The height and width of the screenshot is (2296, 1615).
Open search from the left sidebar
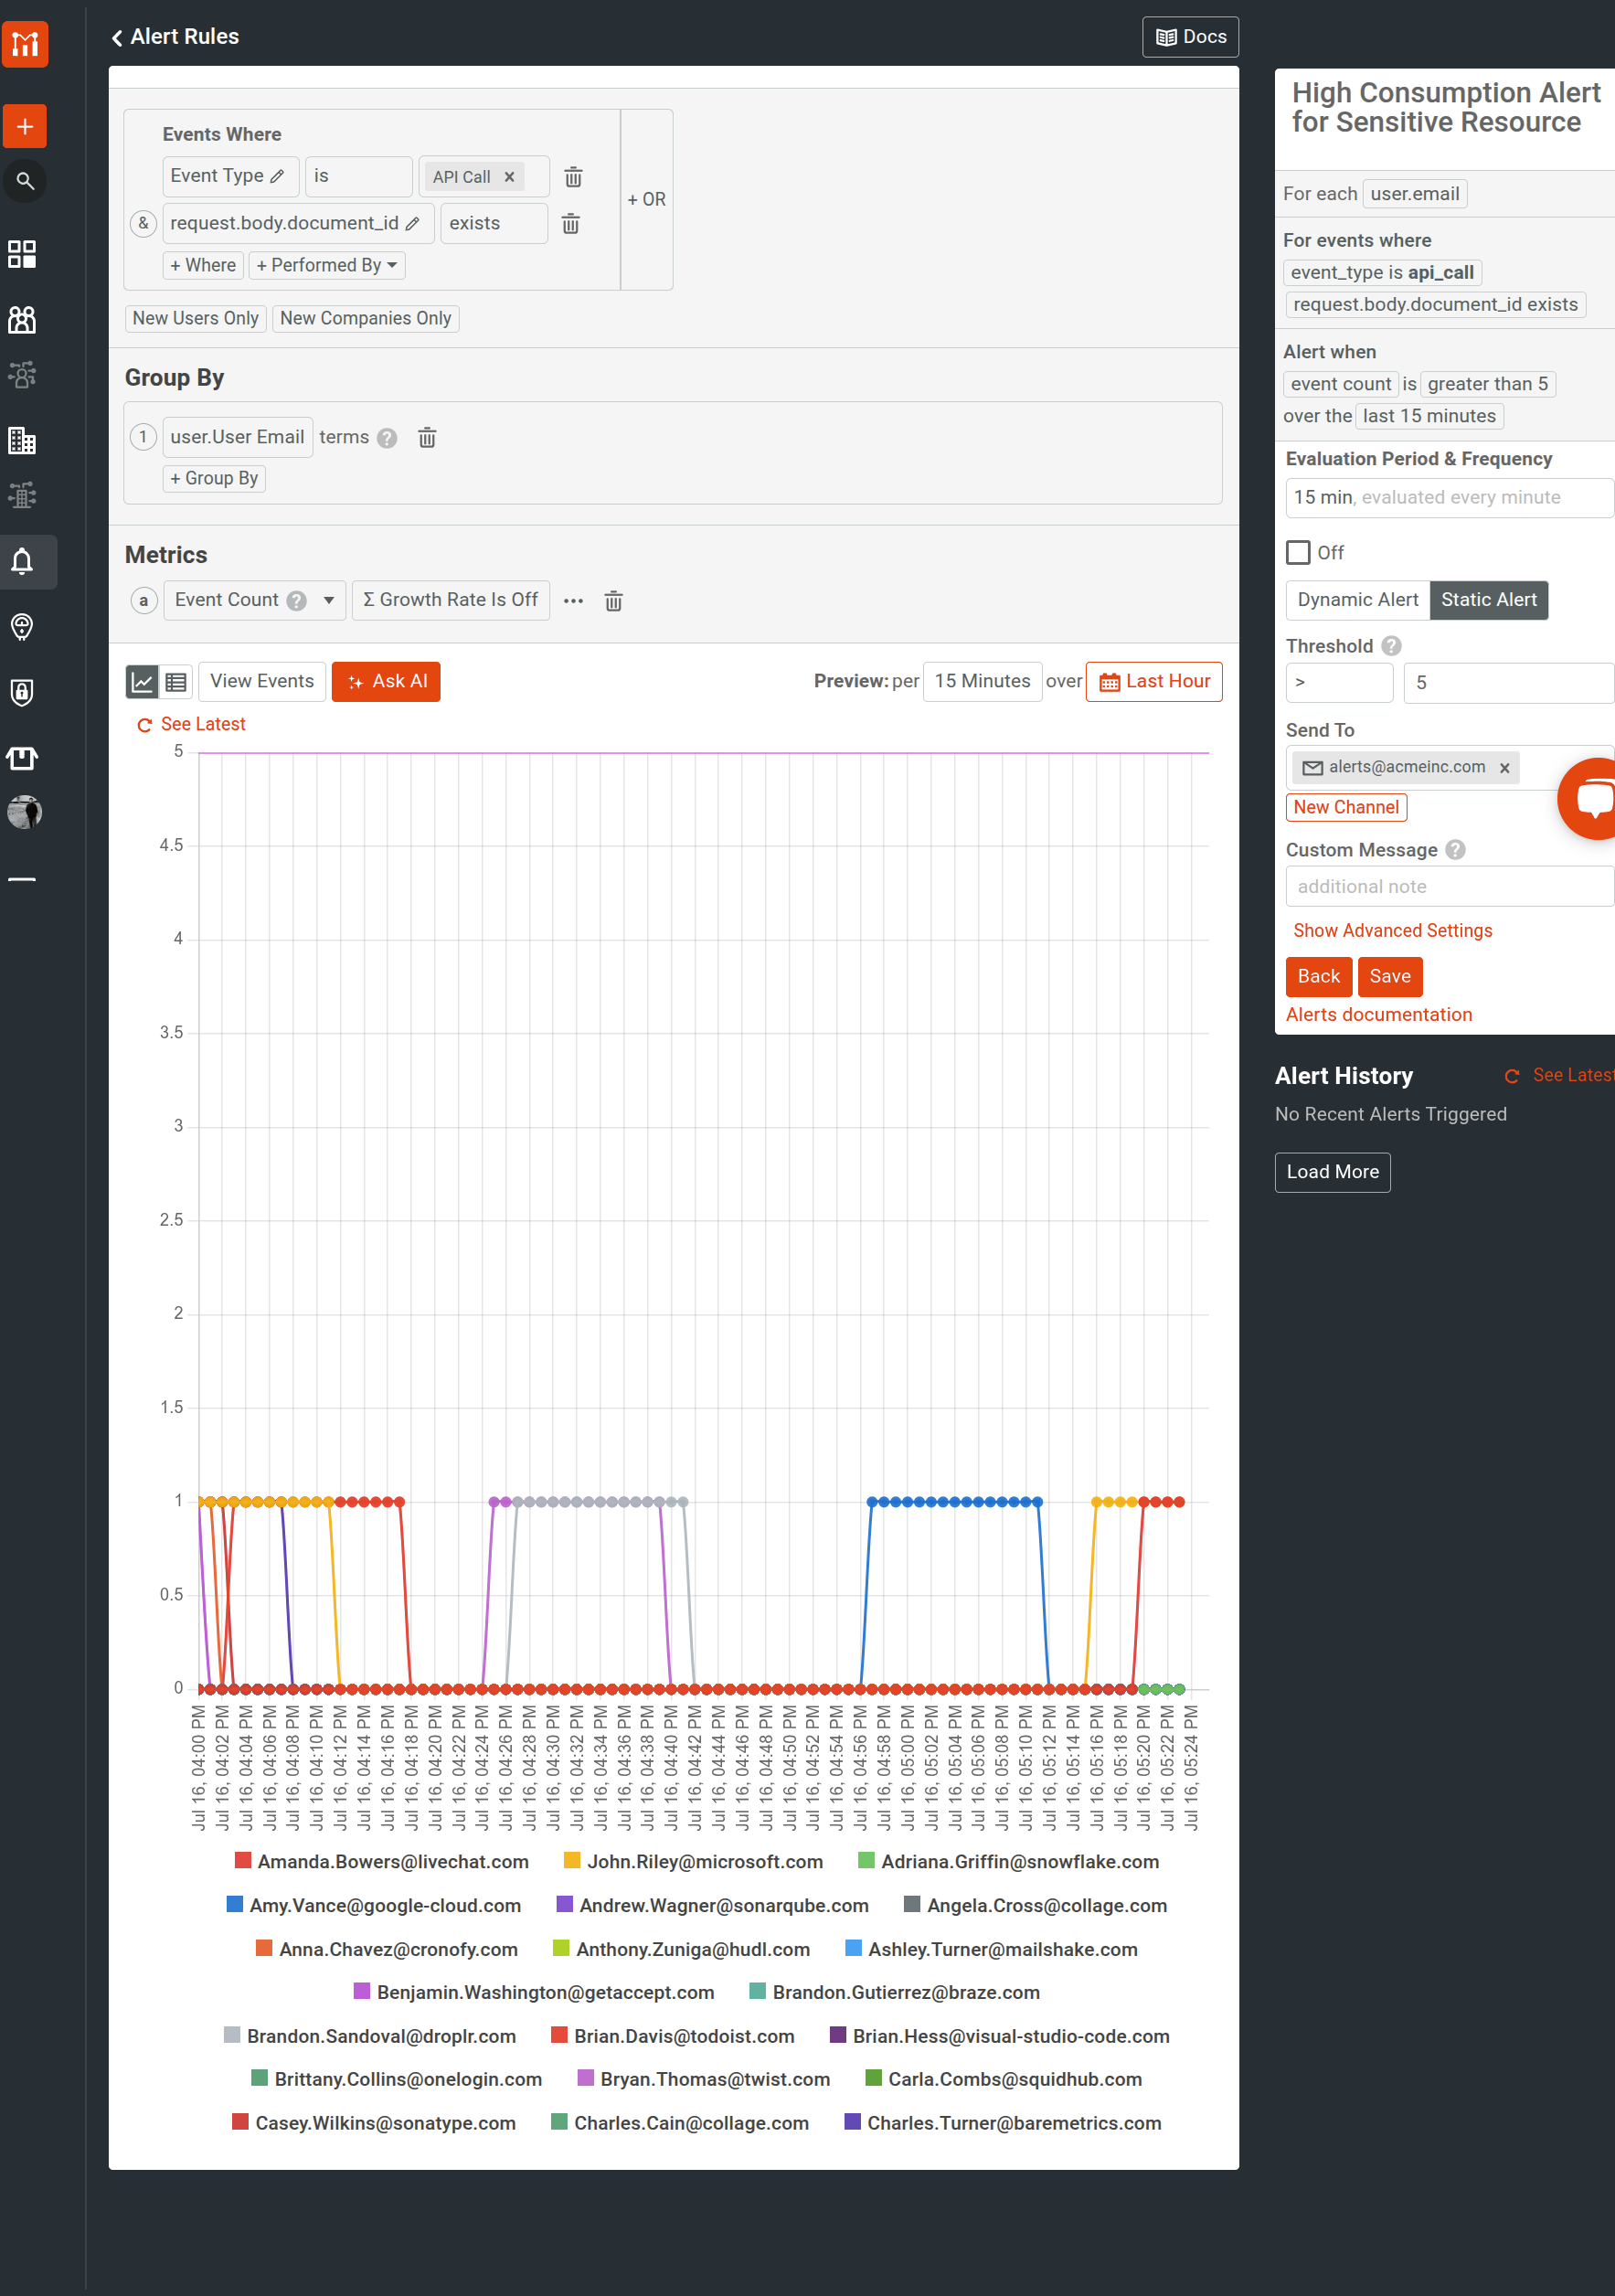[x=24, y=181]
